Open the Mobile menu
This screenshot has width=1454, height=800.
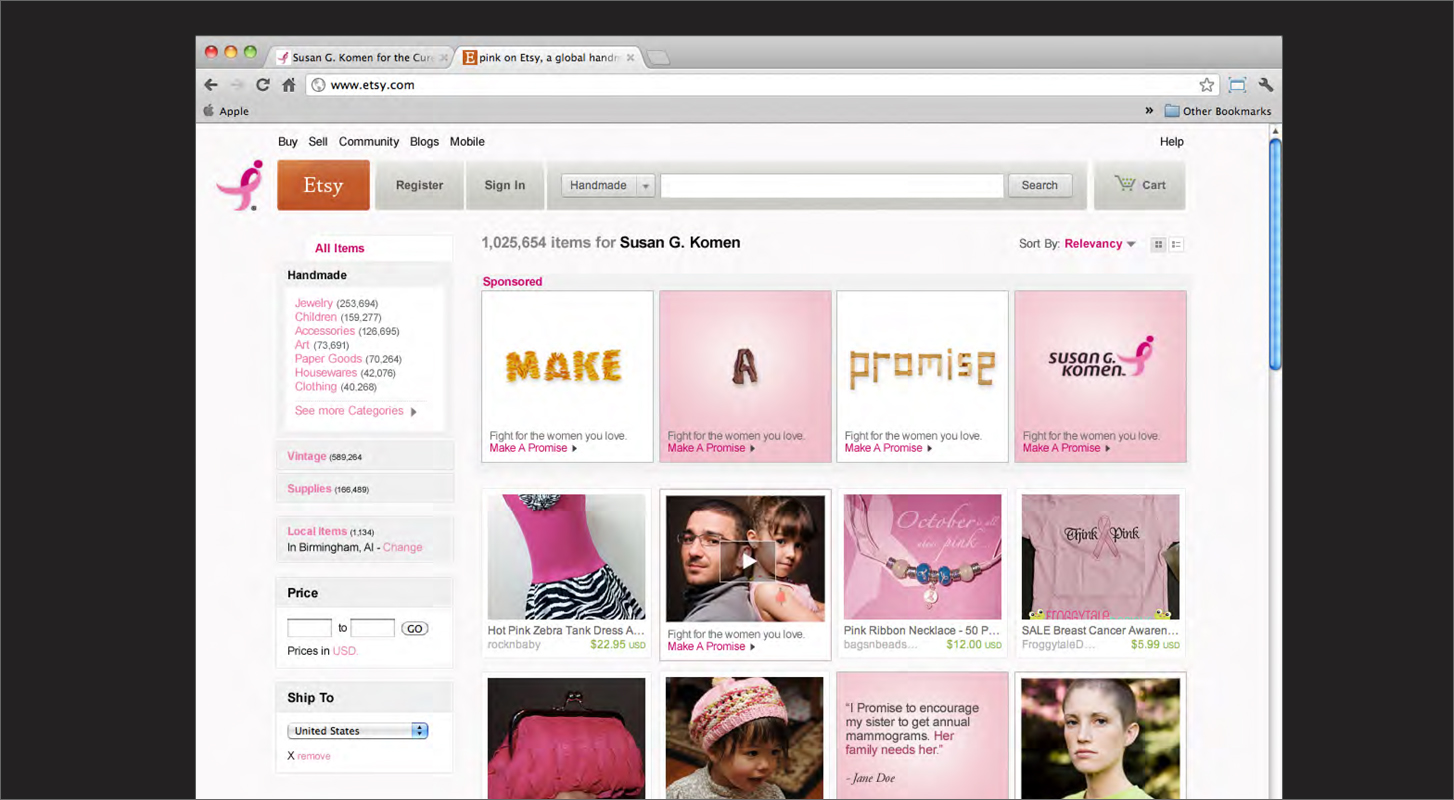click(x=467, y=142)
